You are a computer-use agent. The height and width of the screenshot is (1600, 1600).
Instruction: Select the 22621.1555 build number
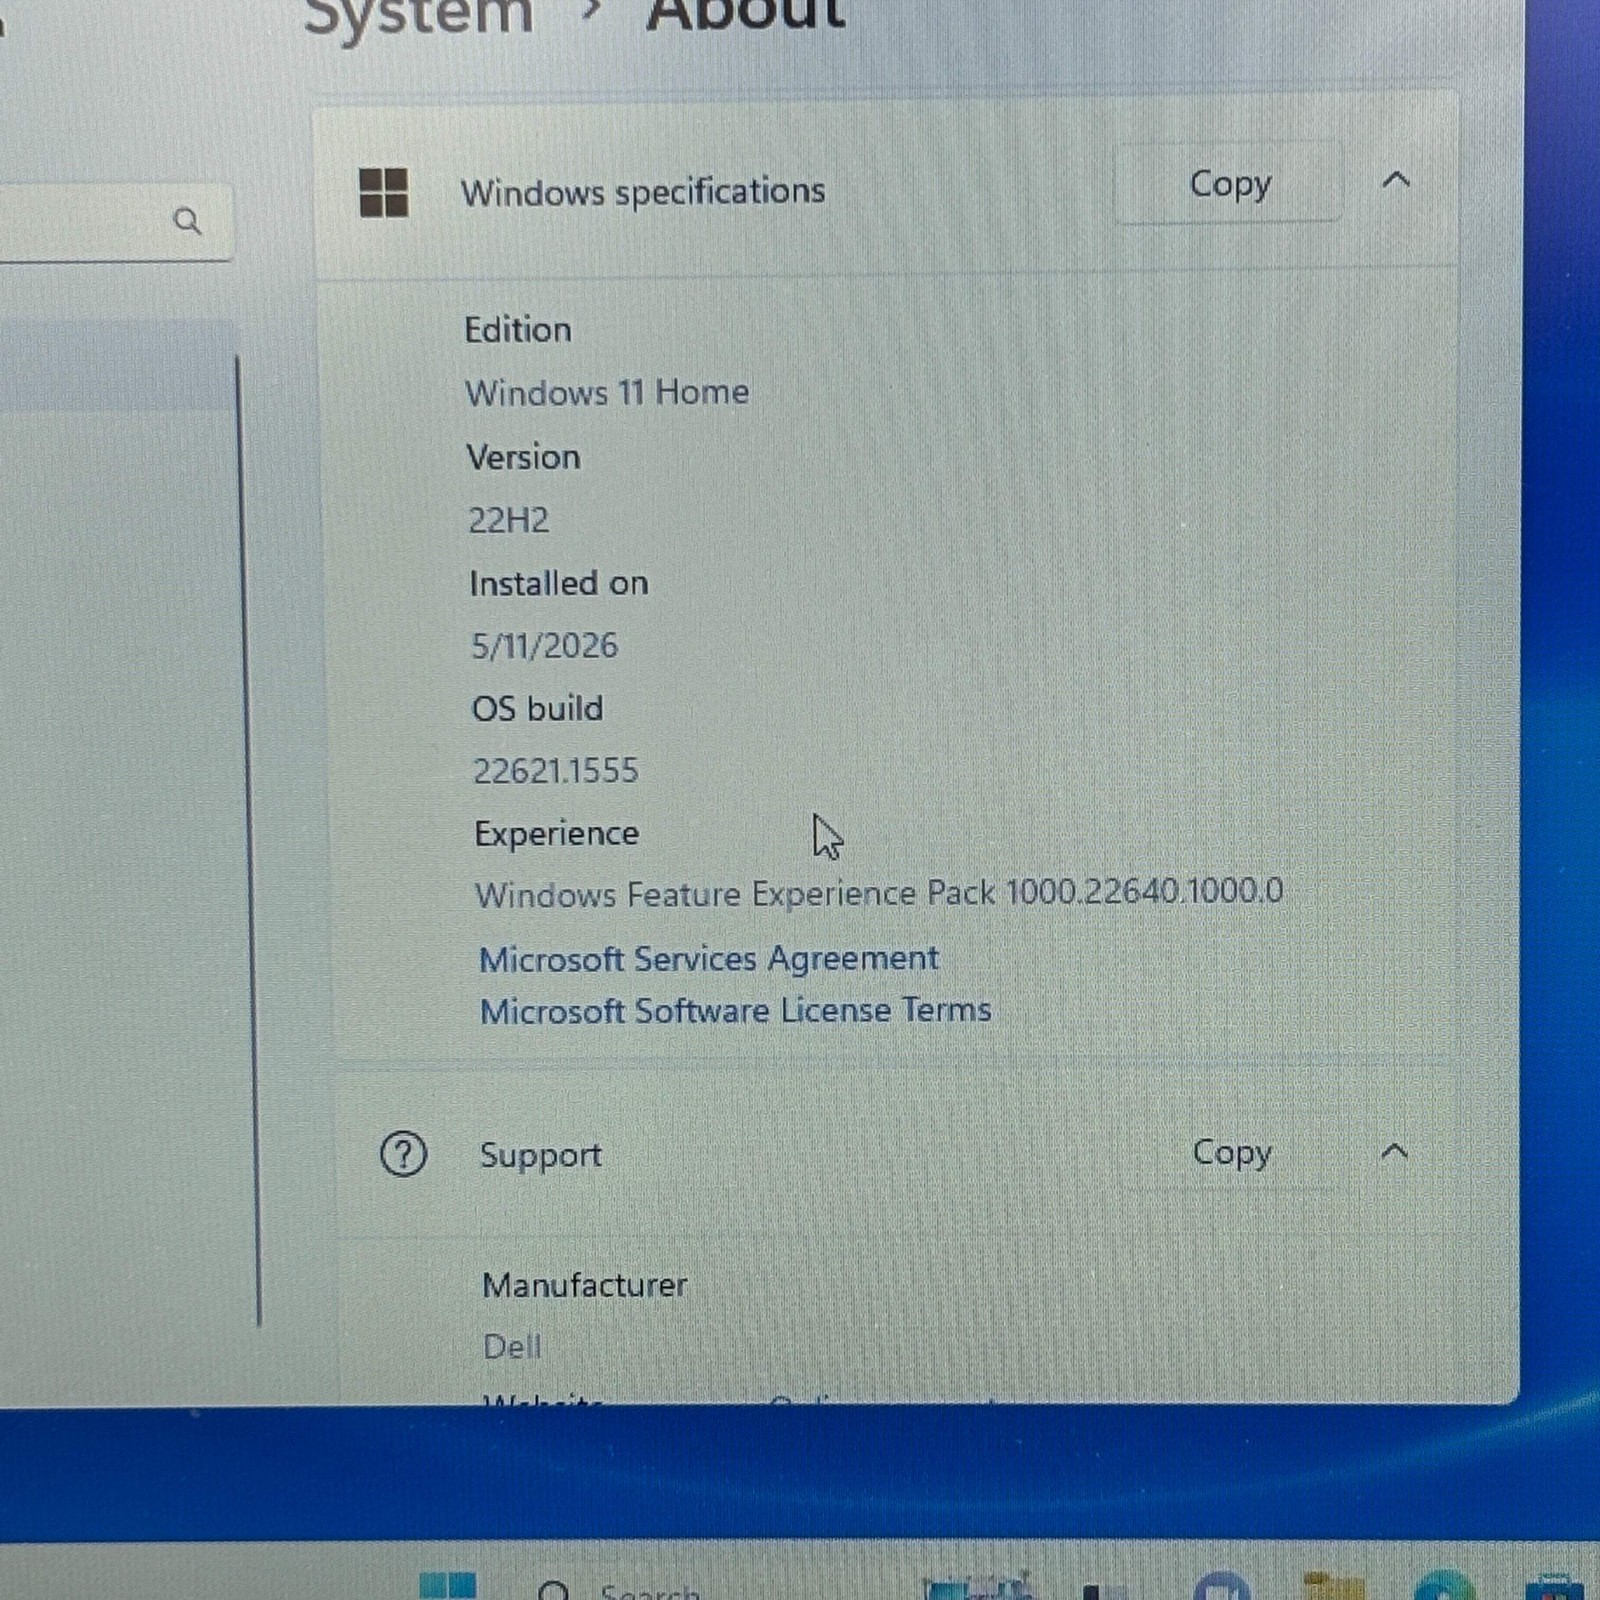555,771
